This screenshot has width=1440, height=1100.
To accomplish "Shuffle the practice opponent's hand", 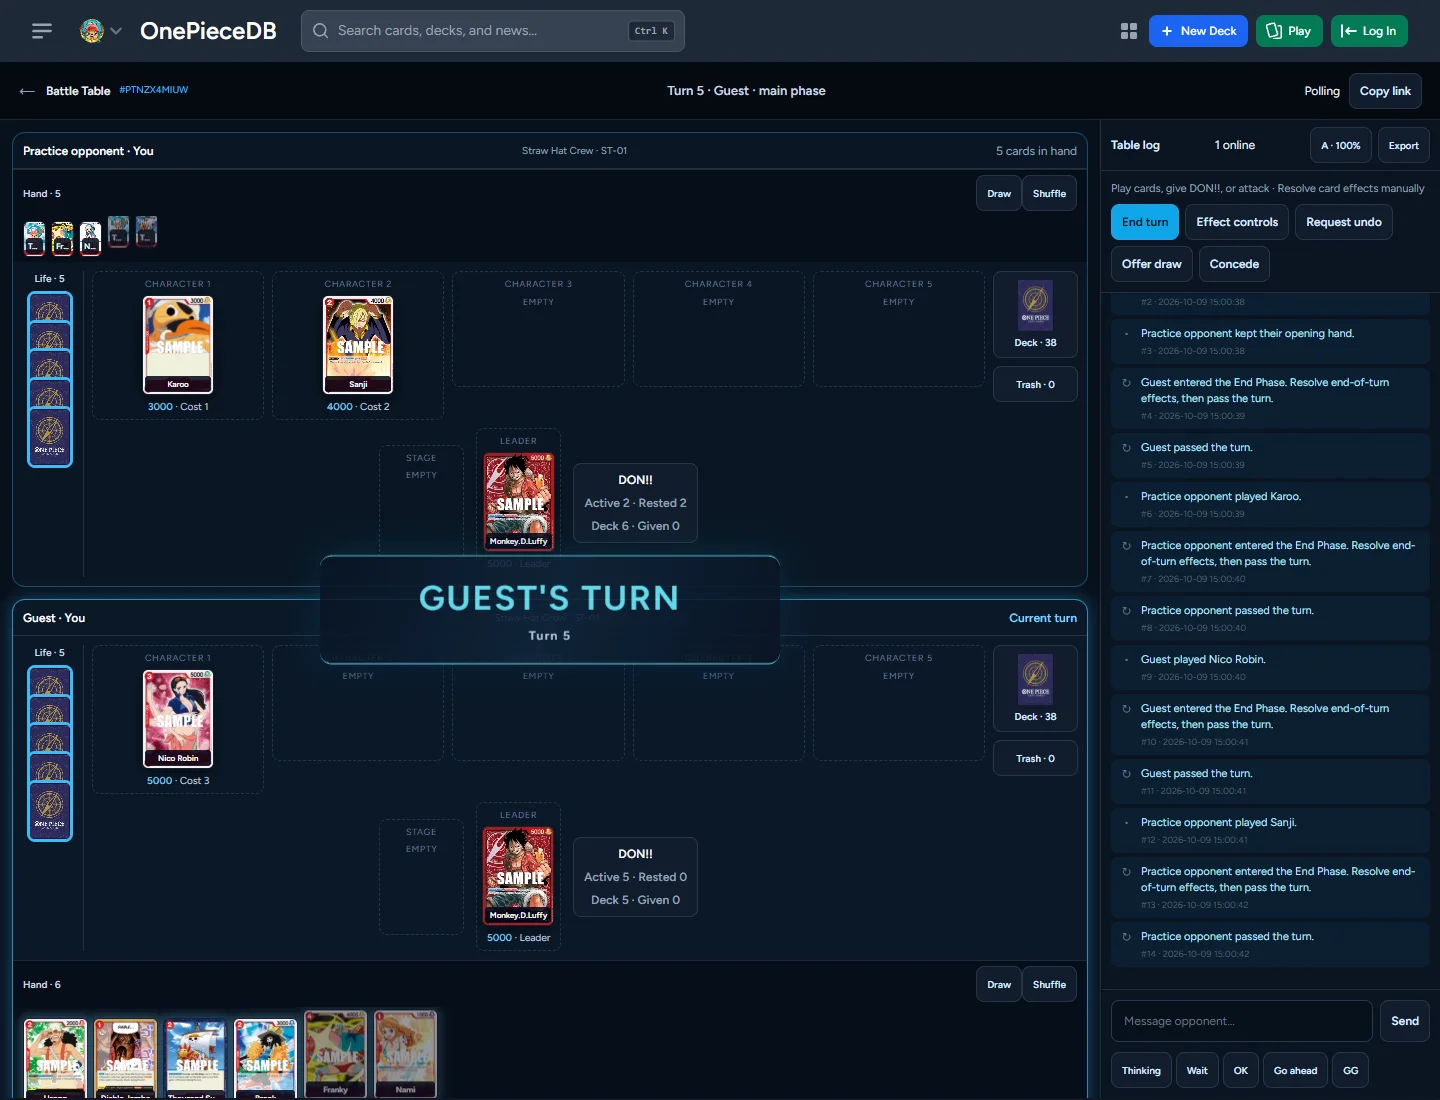I will (1049, 194).
